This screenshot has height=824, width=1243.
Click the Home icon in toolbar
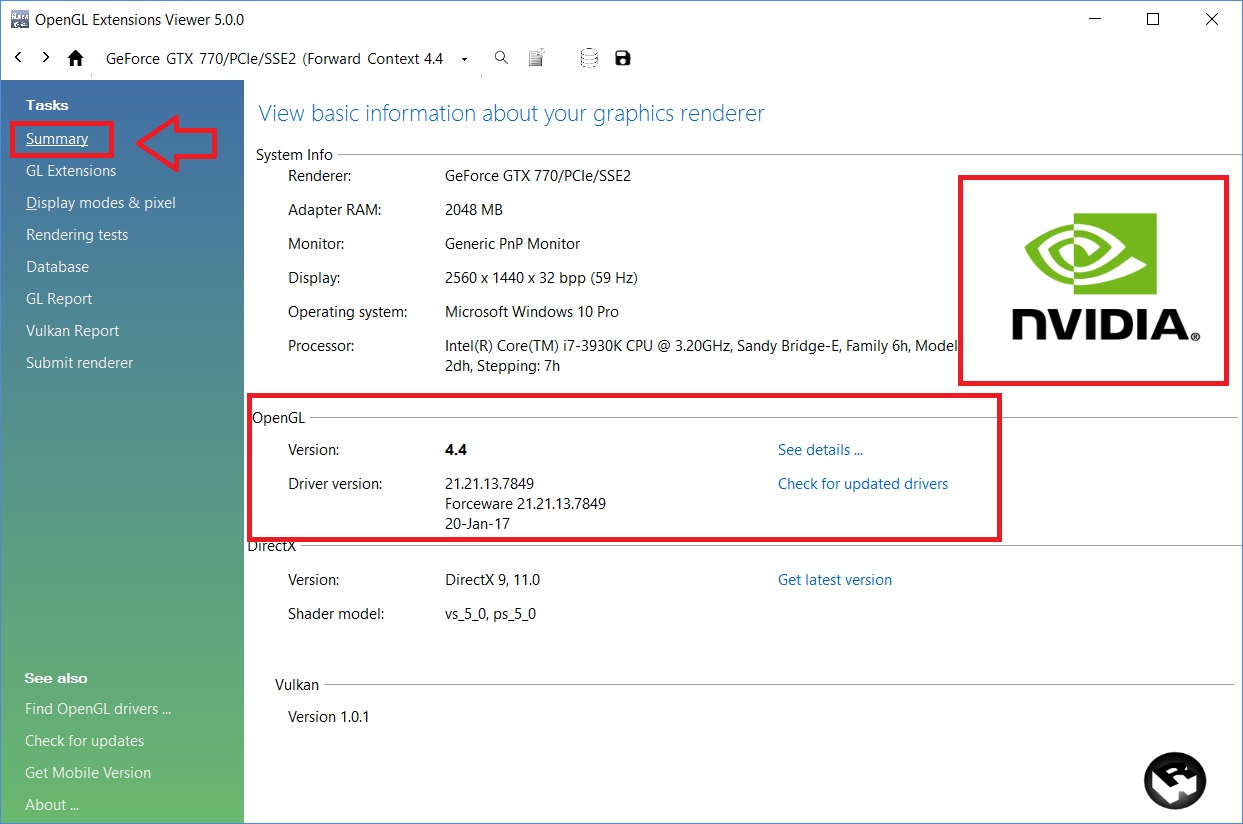[x=75, y=58]
